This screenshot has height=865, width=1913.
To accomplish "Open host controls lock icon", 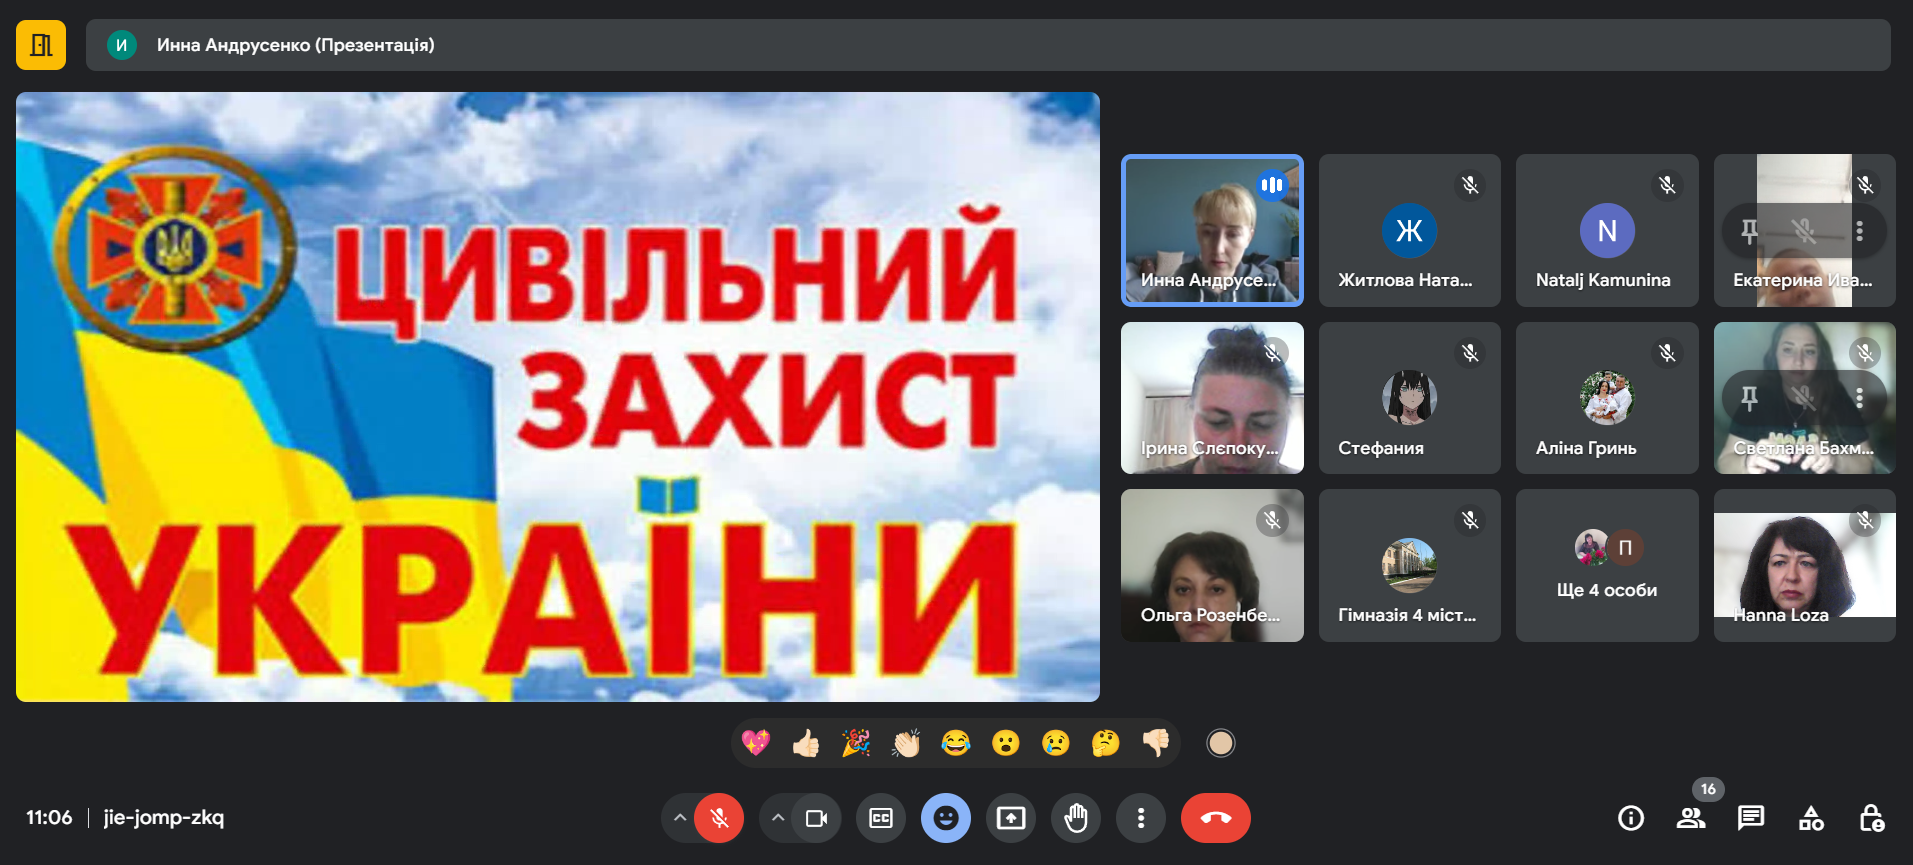I will pos(1871,818).
